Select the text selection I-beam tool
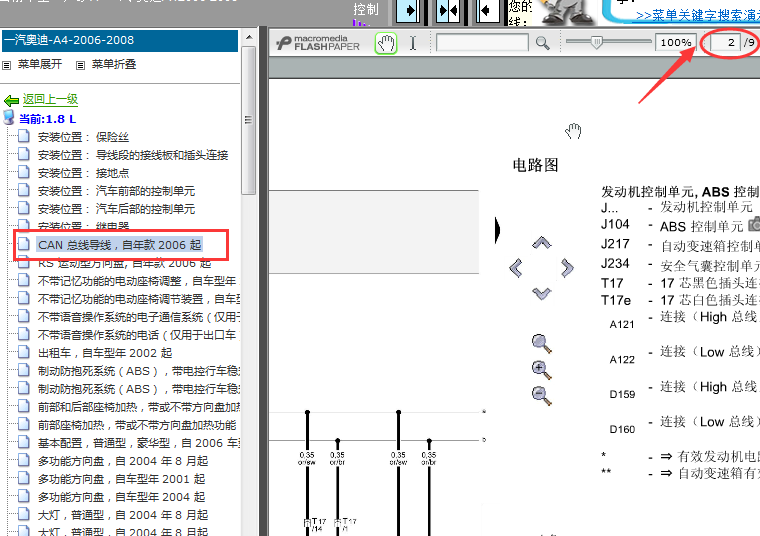Screen dimensions: 760x536 (412, 43)
